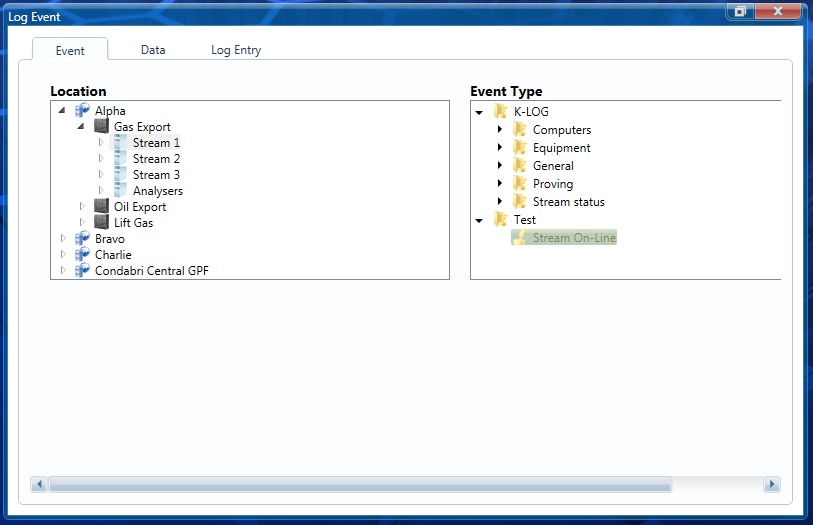Image resolution: width=813 pixels, height=525 pixels.
Task: Expand the Bravo location node
Action: (x=63, y=238)
